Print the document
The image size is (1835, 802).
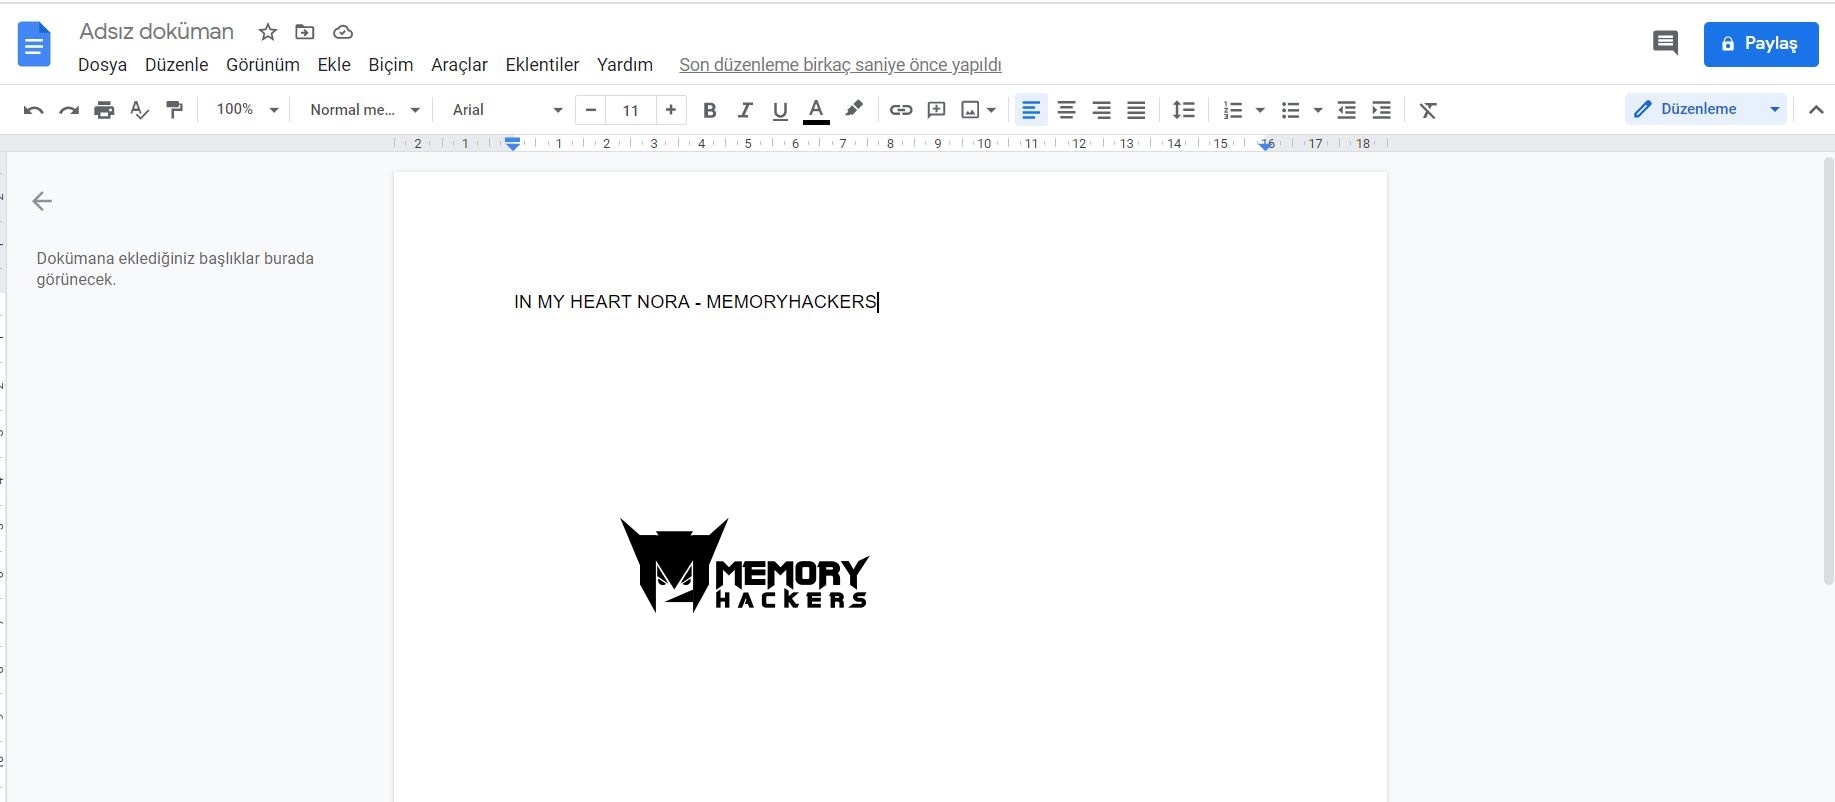(x=104, y=110)
